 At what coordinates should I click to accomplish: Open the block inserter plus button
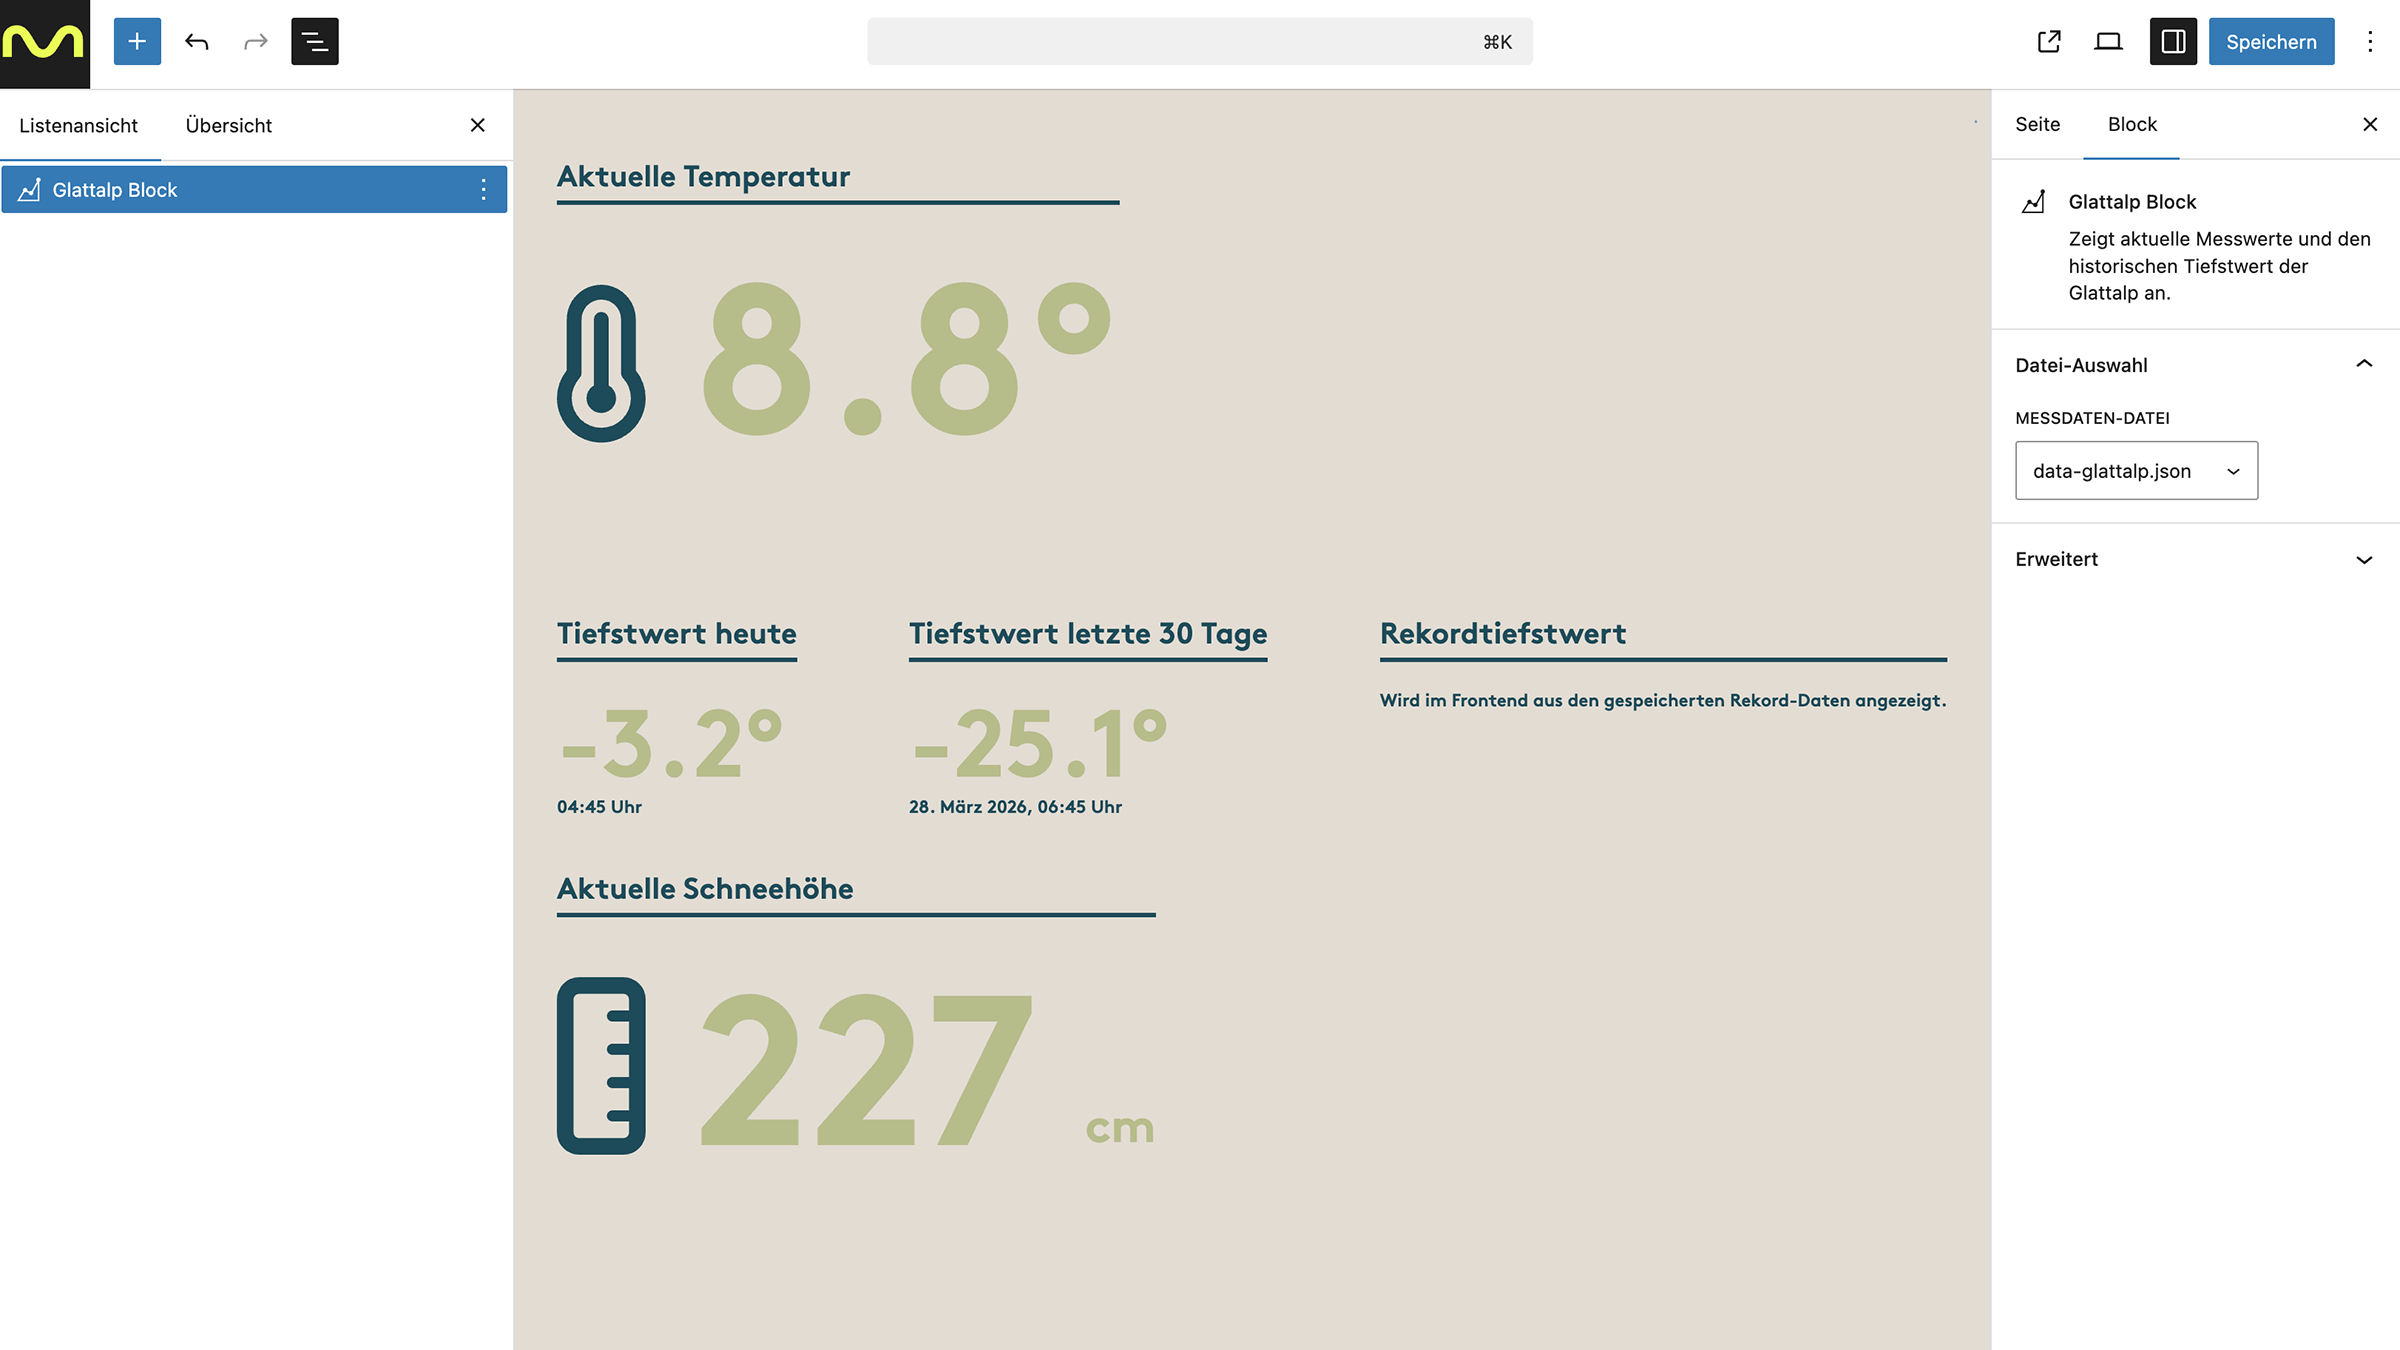[137, 41]
